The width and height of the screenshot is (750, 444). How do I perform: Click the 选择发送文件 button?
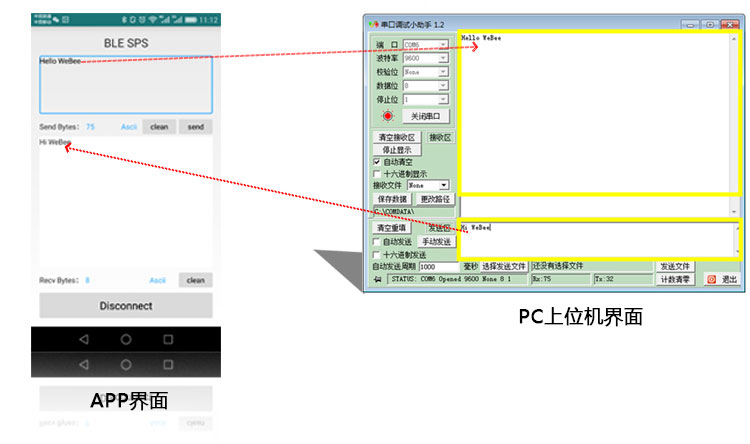[x=503, y=266]
